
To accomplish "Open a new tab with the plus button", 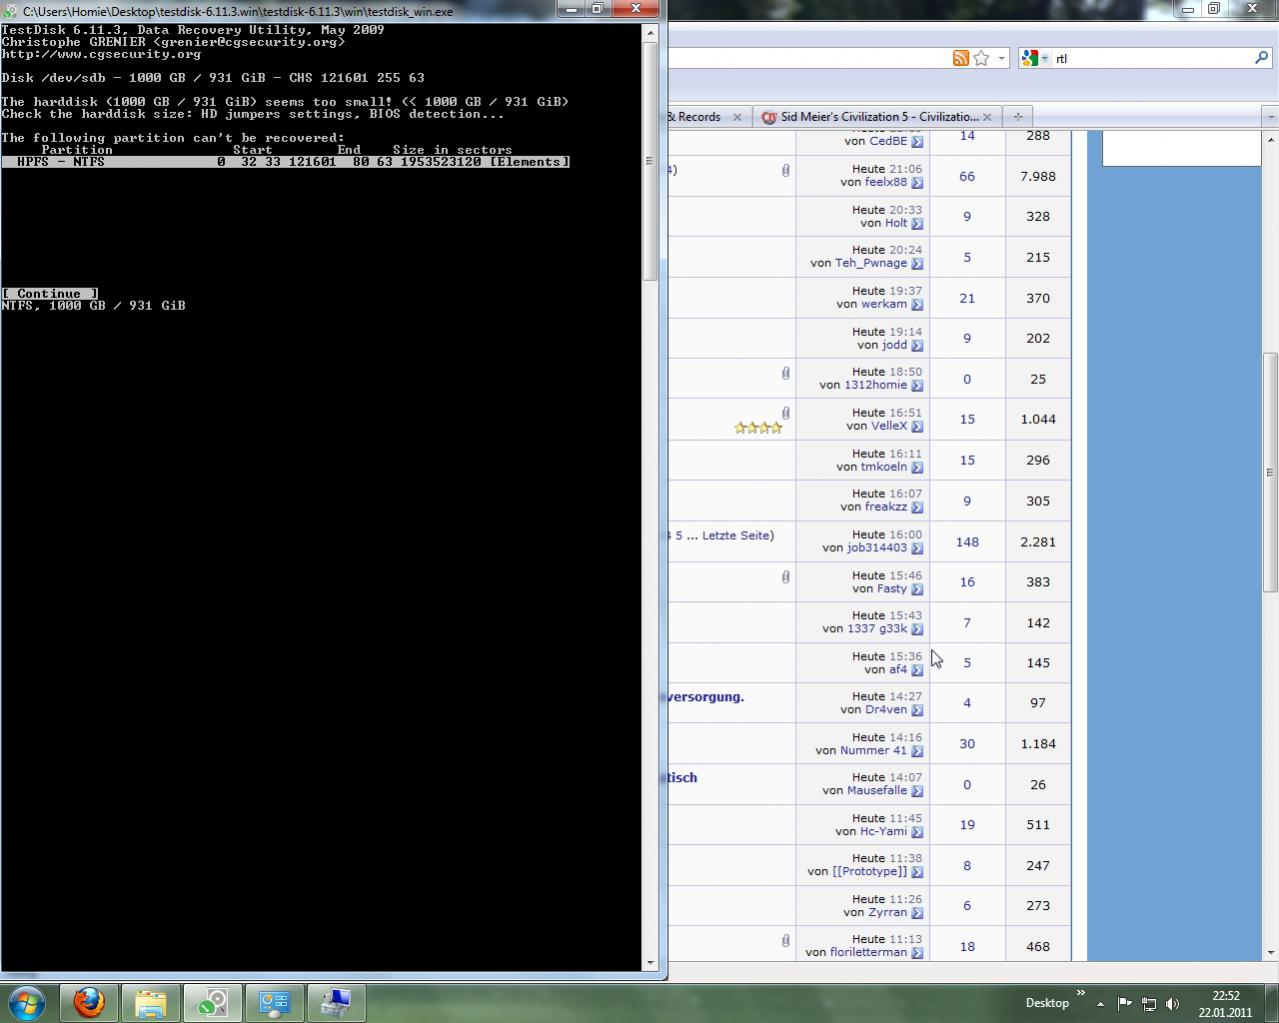I will (x=1017, y=117).
